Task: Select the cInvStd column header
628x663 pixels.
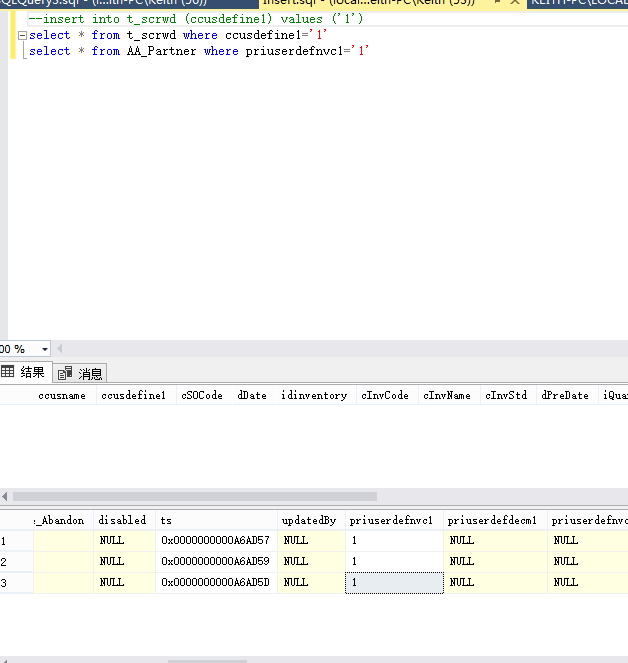Action: click(x=506, y=395)
